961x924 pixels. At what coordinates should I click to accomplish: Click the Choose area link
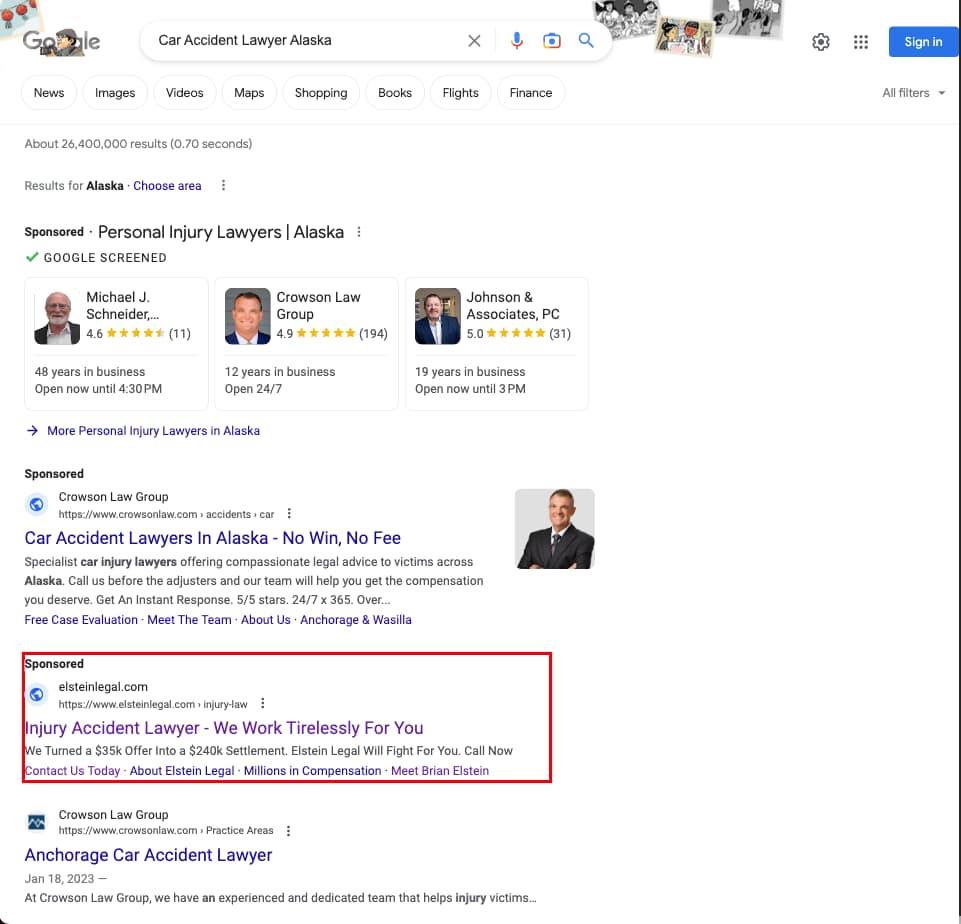[x=167, y=186]
